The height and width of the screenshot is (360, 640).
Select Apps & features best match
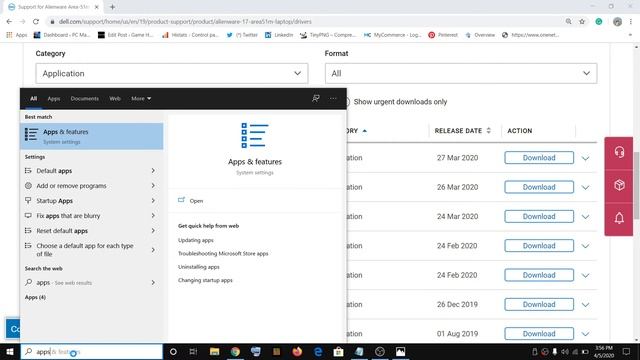(x=92, y=136)
